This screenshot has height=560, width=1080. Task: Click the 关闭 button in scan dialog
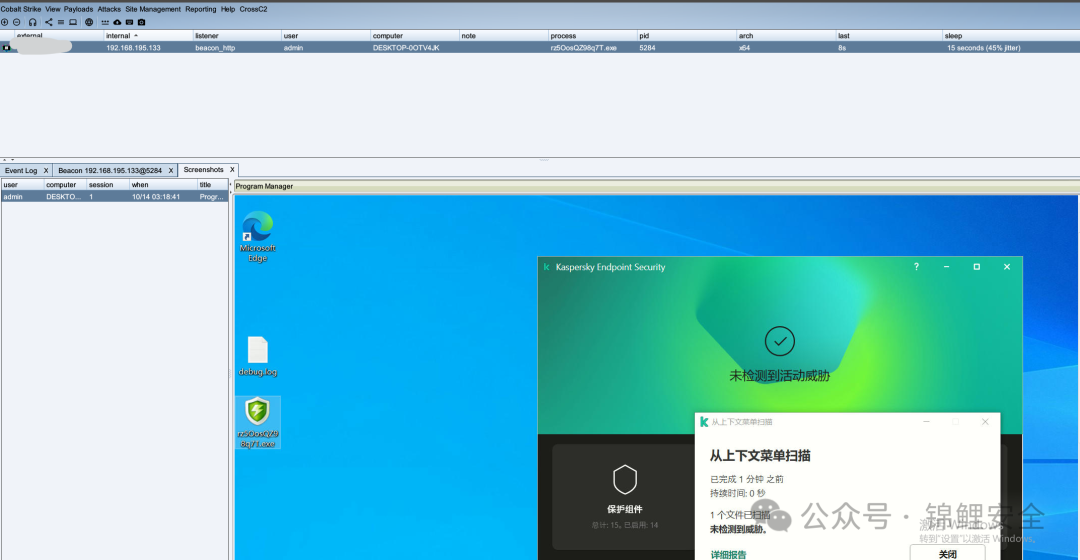coord(948,553)
